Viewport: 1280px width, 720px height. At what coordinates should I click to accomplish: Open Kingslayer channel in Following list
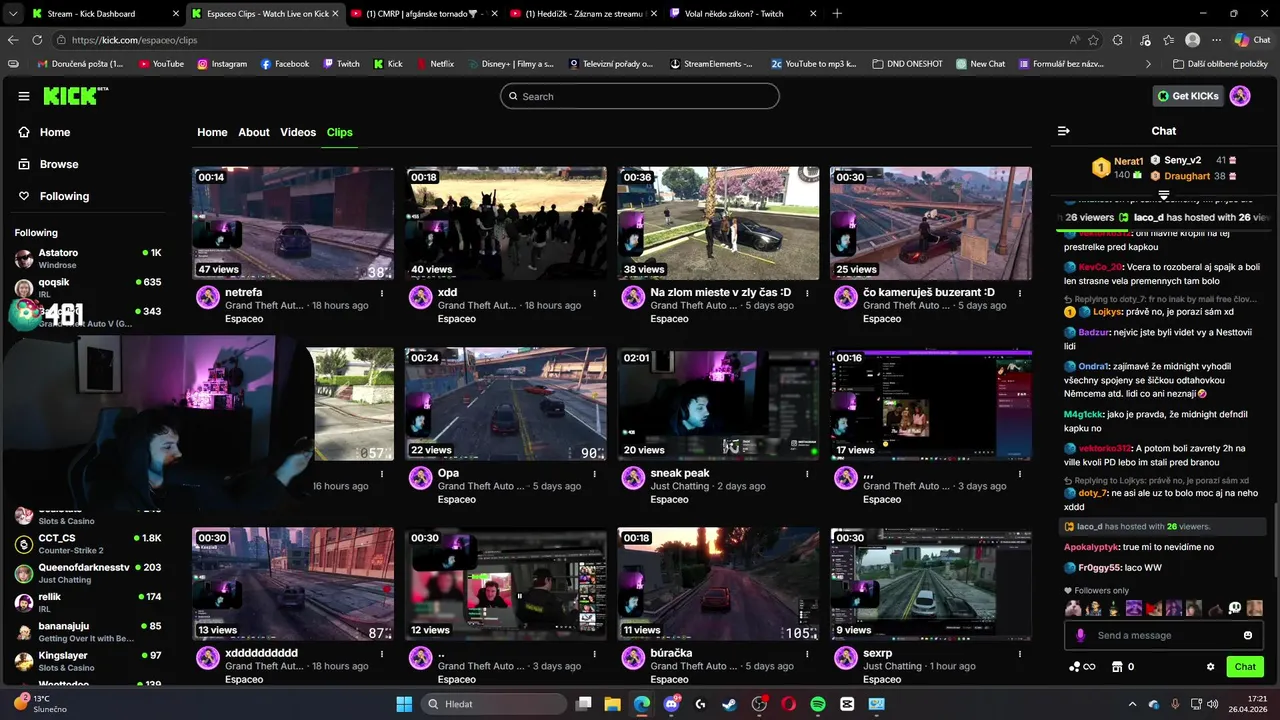[x=87, y=661]
